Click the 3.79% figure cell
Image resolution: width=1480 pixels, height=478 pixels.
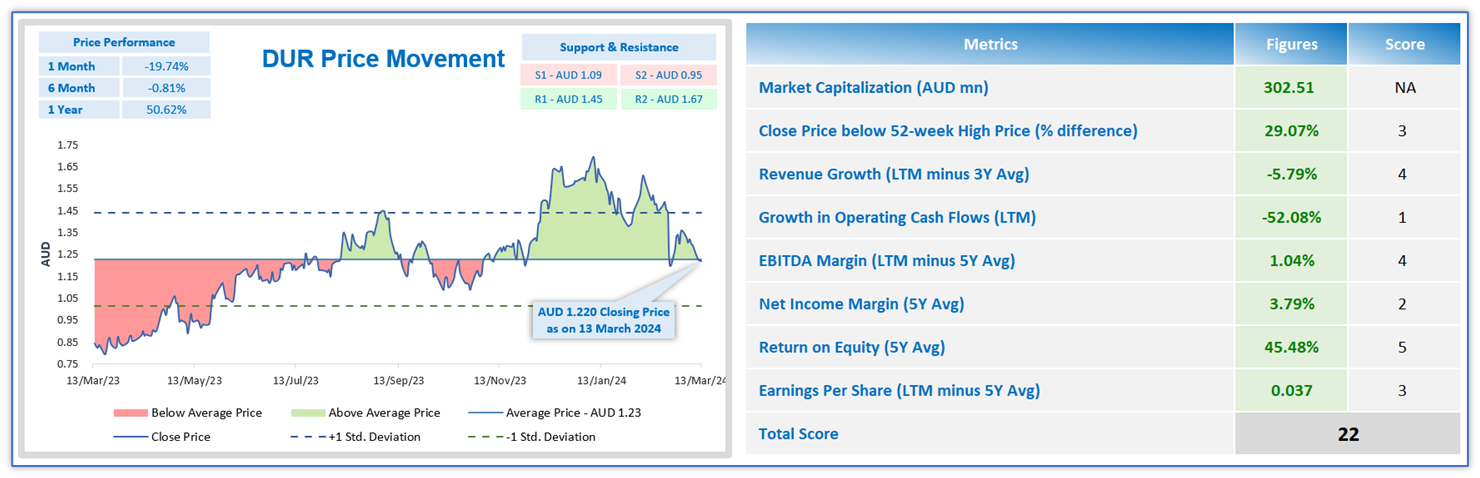pos(1291,304)
